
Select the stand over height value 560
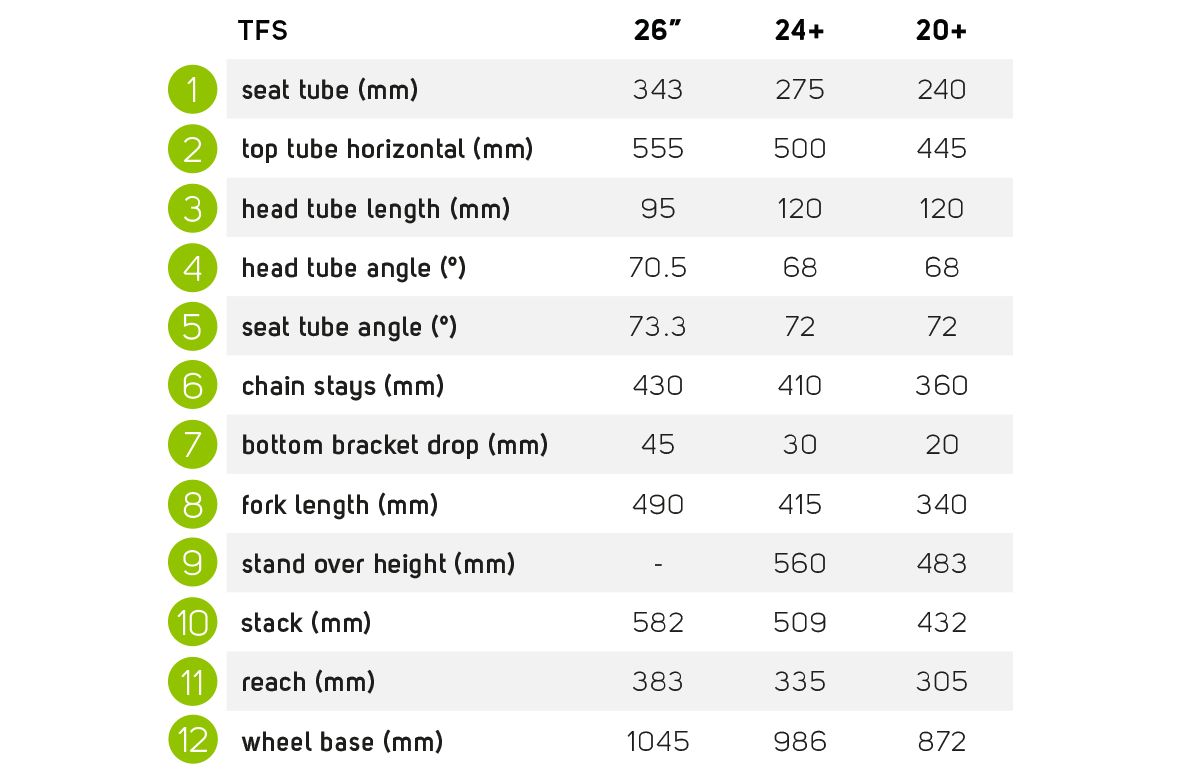[799, 563]
